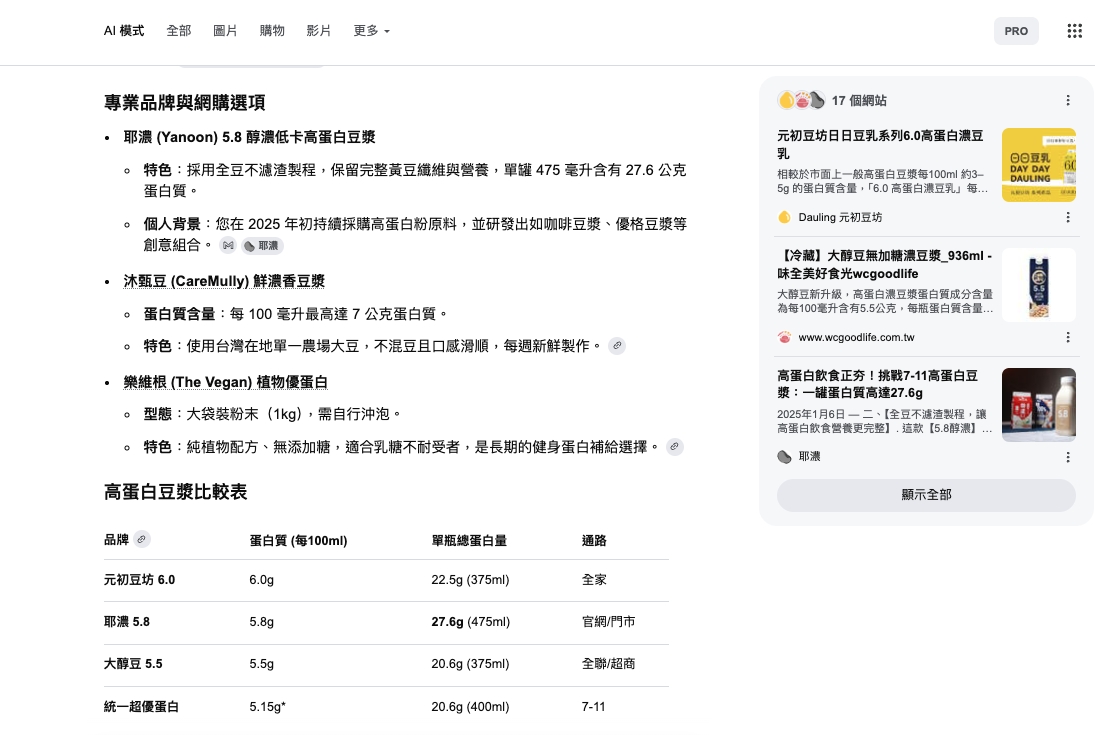The image size is (1095, 735).
Task: Open the 大醇豆 carton thumbnail
Action: tap(1038, 285)
